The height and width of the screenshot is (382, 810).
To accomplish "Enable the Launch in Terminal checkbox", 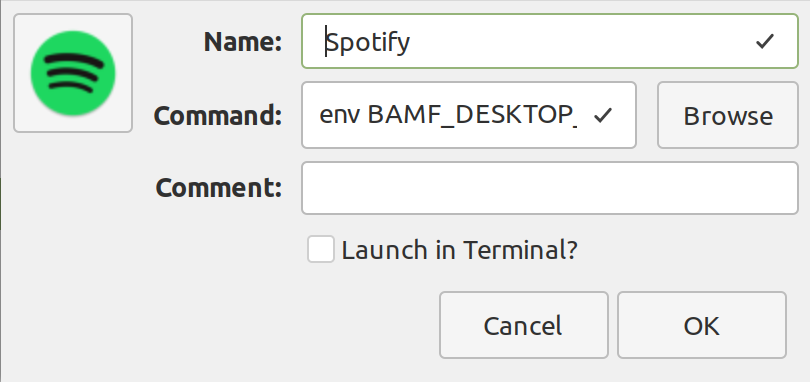I will [x=320, y=249].
